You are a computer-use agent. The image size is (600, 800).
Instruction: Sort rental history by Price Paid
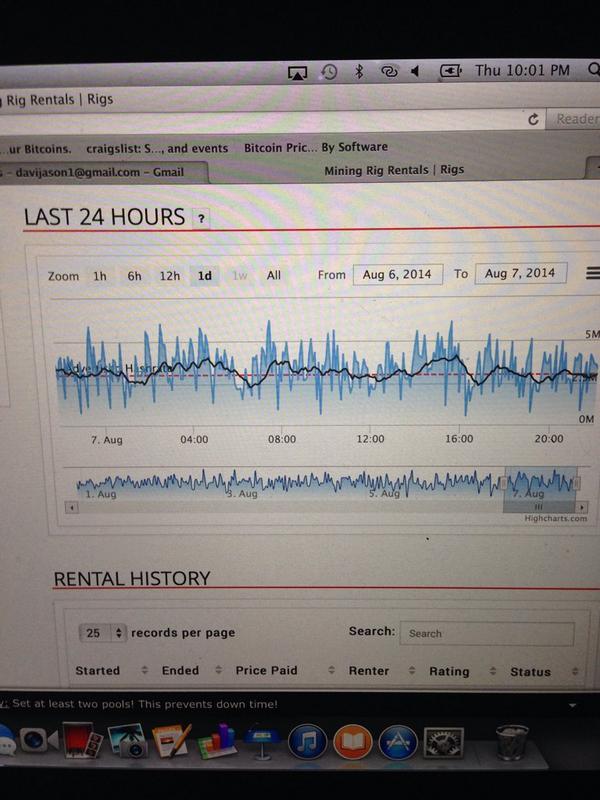click(x=285, y=670)
